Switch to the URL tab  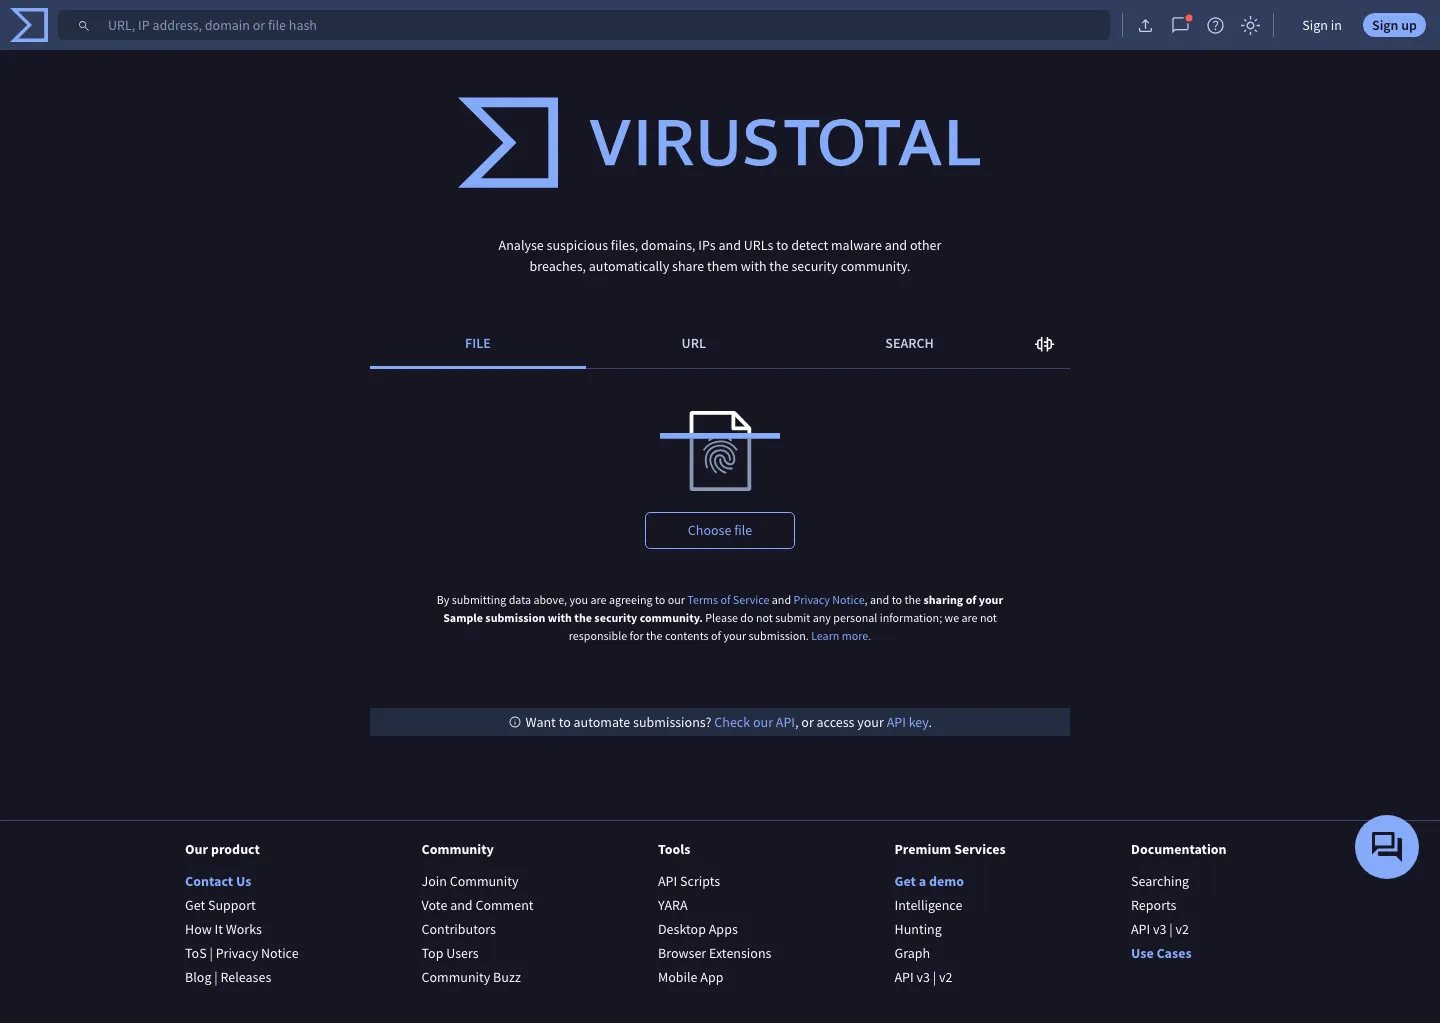(694, 344)
